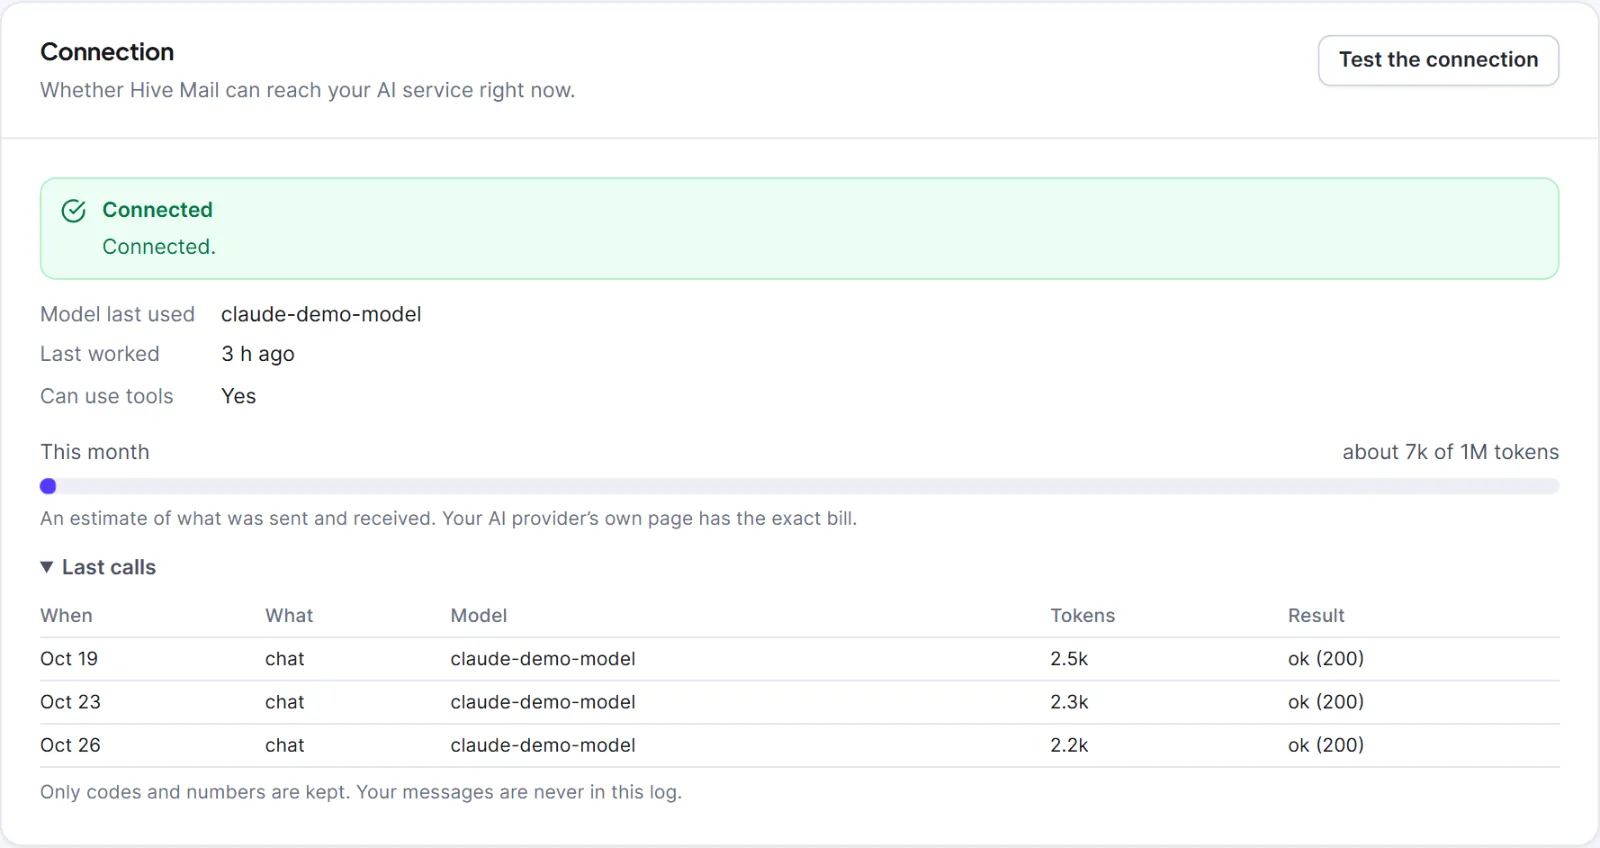Click the Connection heading
This screenshot has height=848, width=1600.
point(107,52)
